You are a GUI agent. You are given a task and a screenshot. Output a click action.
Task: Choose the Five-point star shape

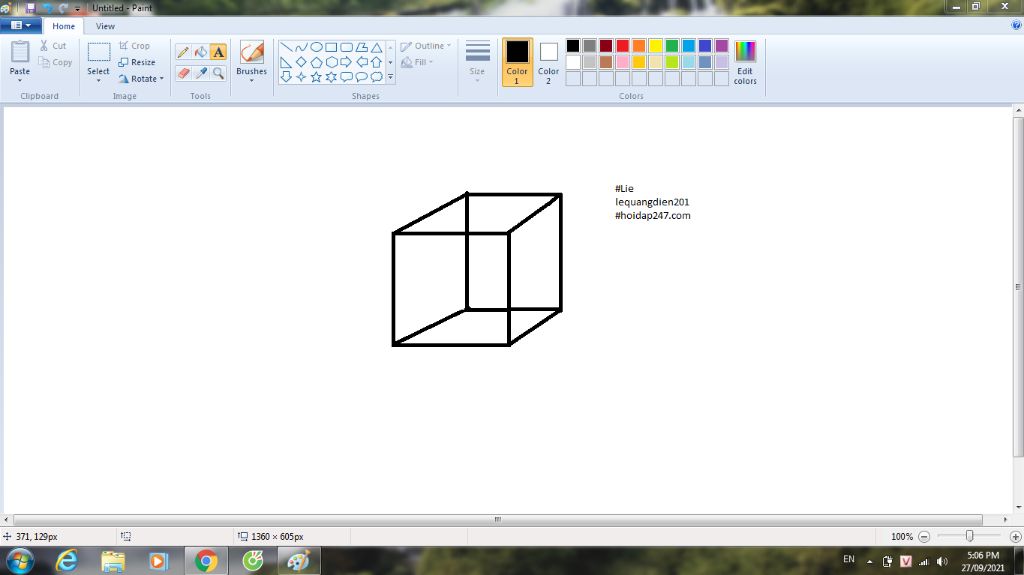316,76
